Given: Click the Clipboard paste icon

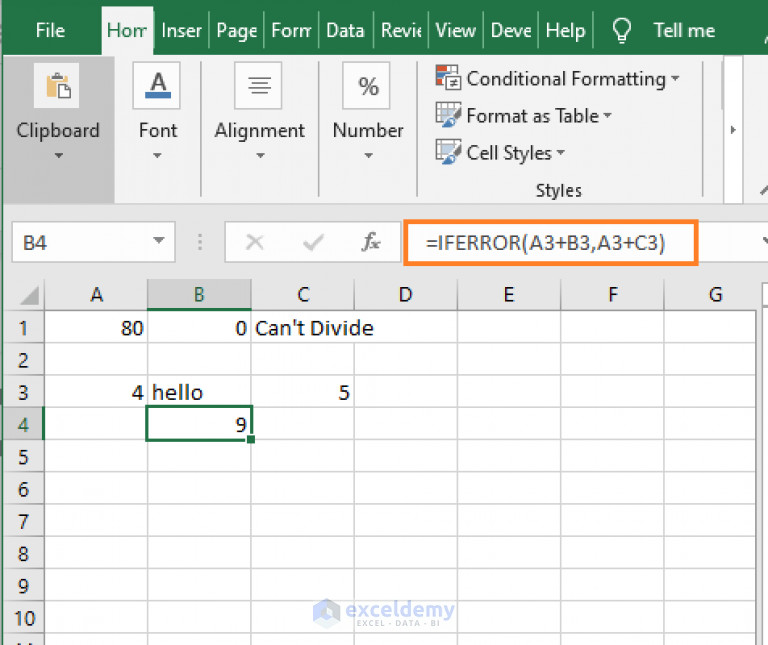Looking at the screenshot, I should pyautogui.click(x=57, y=87).
